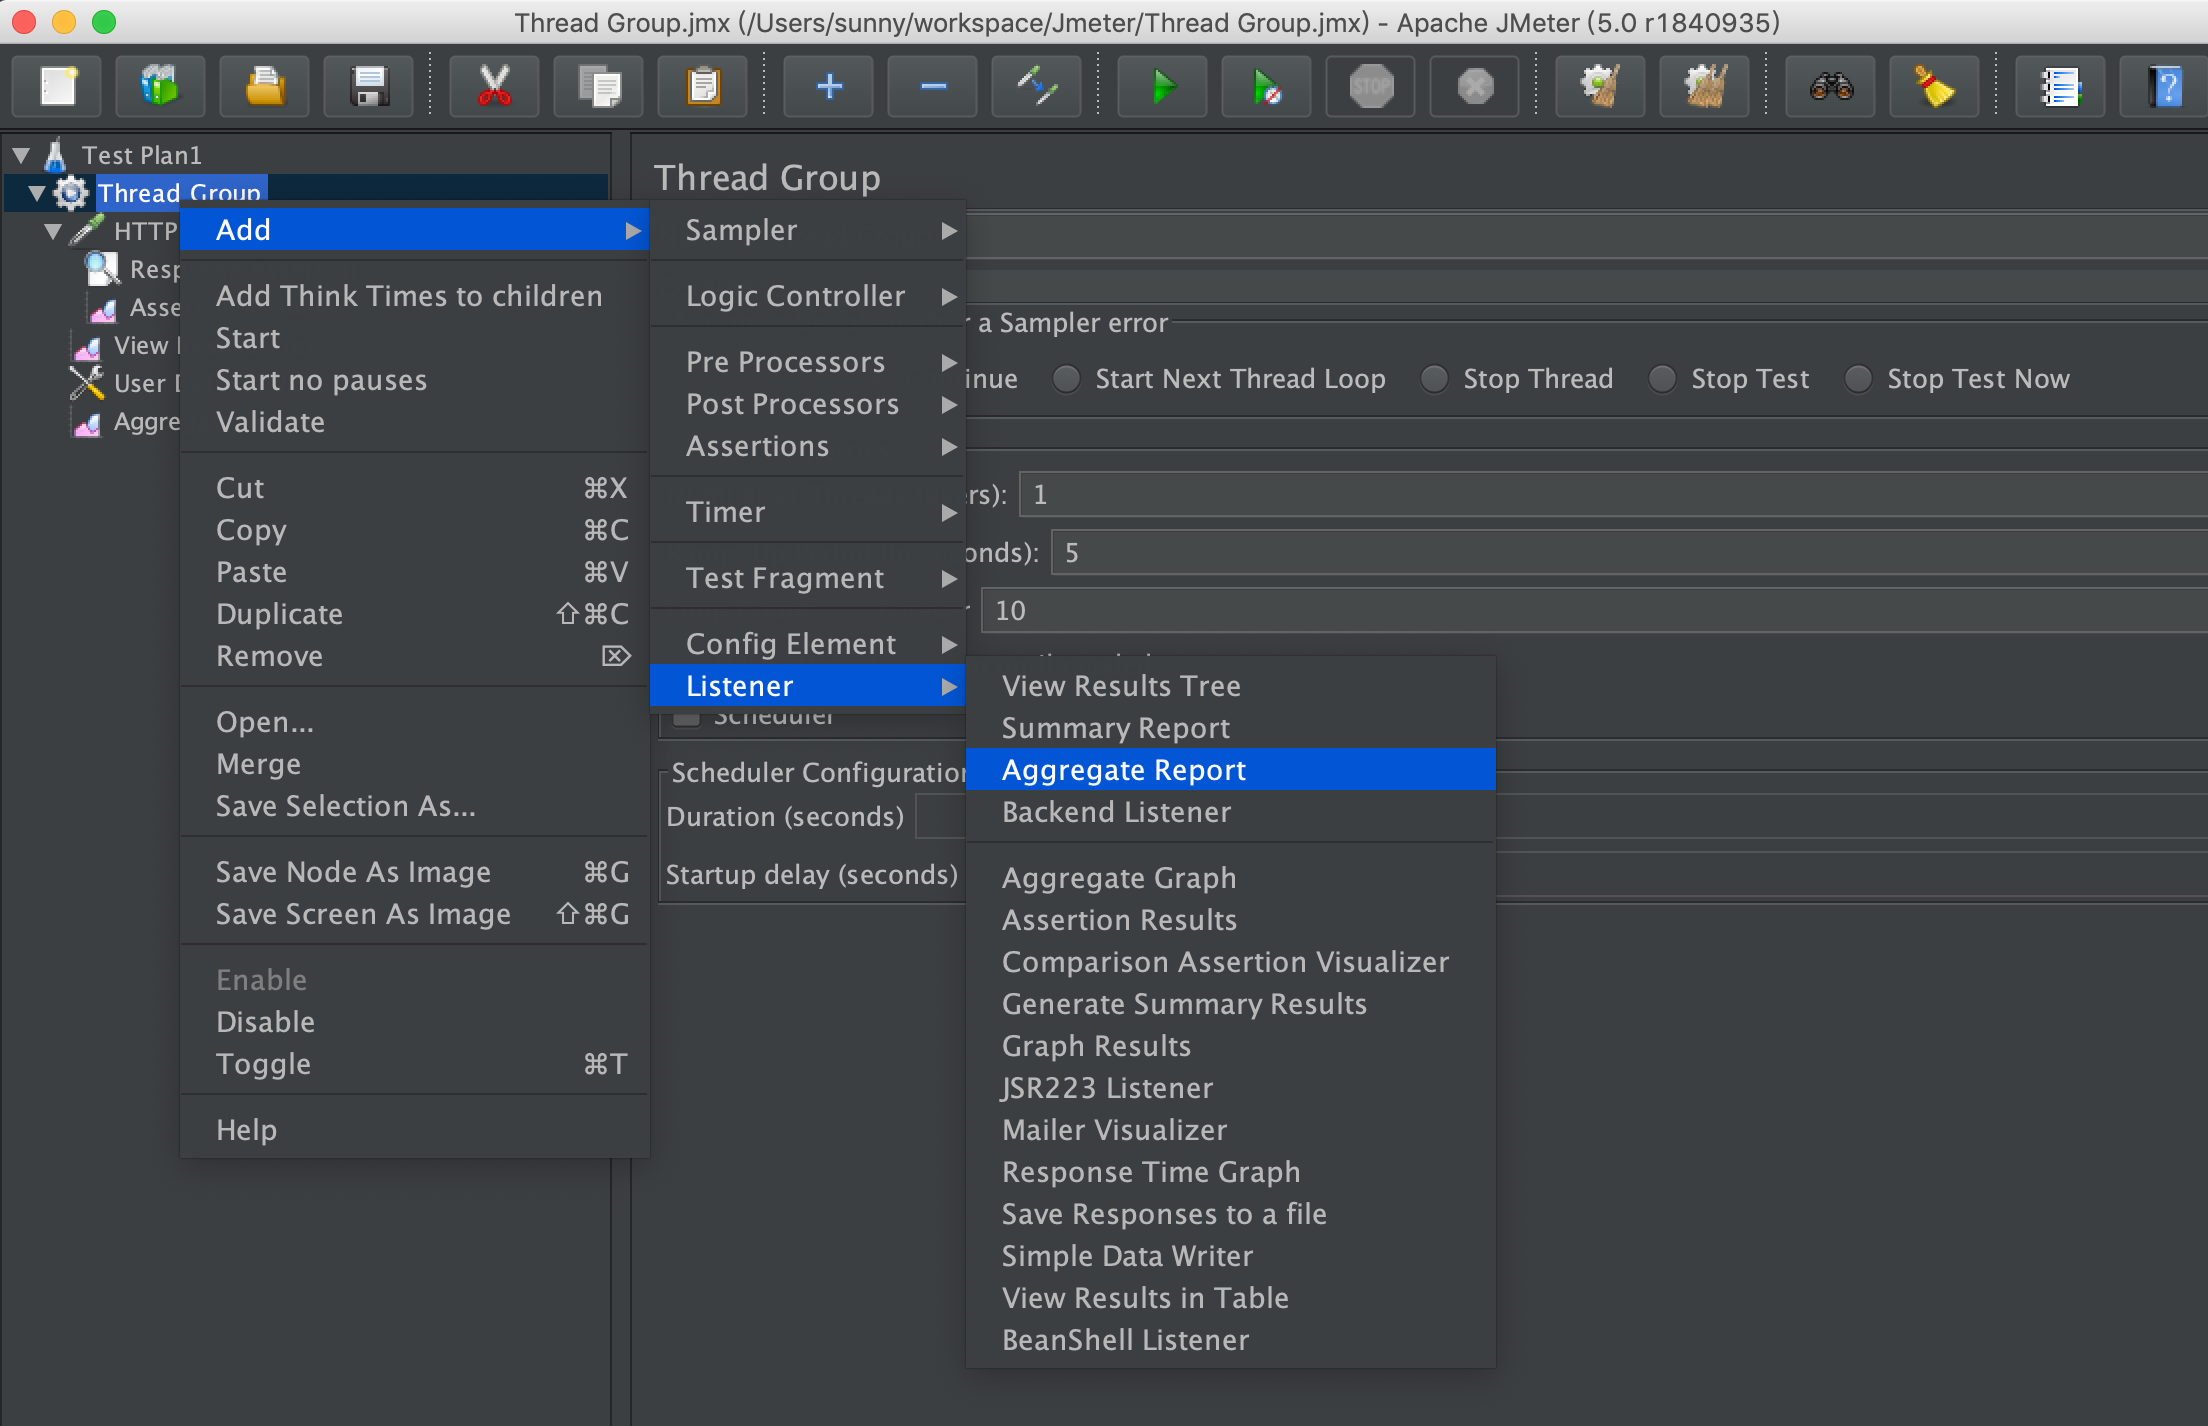Choose Aggregate Report from Listener submenu
2208x1426 pixels.
click(1124, 770)
